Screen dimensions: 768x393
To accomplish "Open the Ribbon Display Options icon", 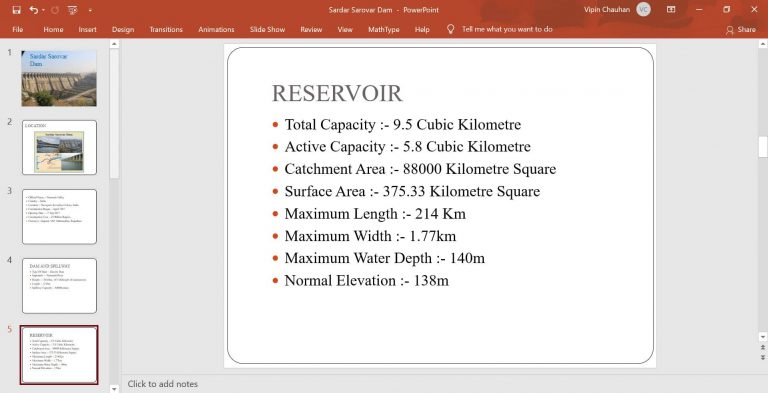I will [671, 9].
